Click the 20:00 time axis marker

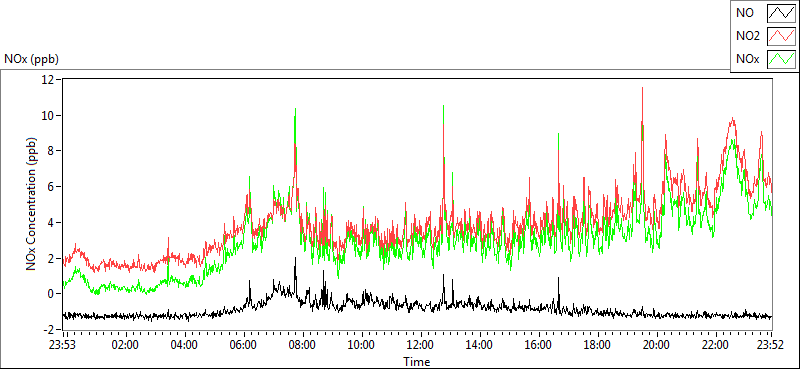point(657,344)
